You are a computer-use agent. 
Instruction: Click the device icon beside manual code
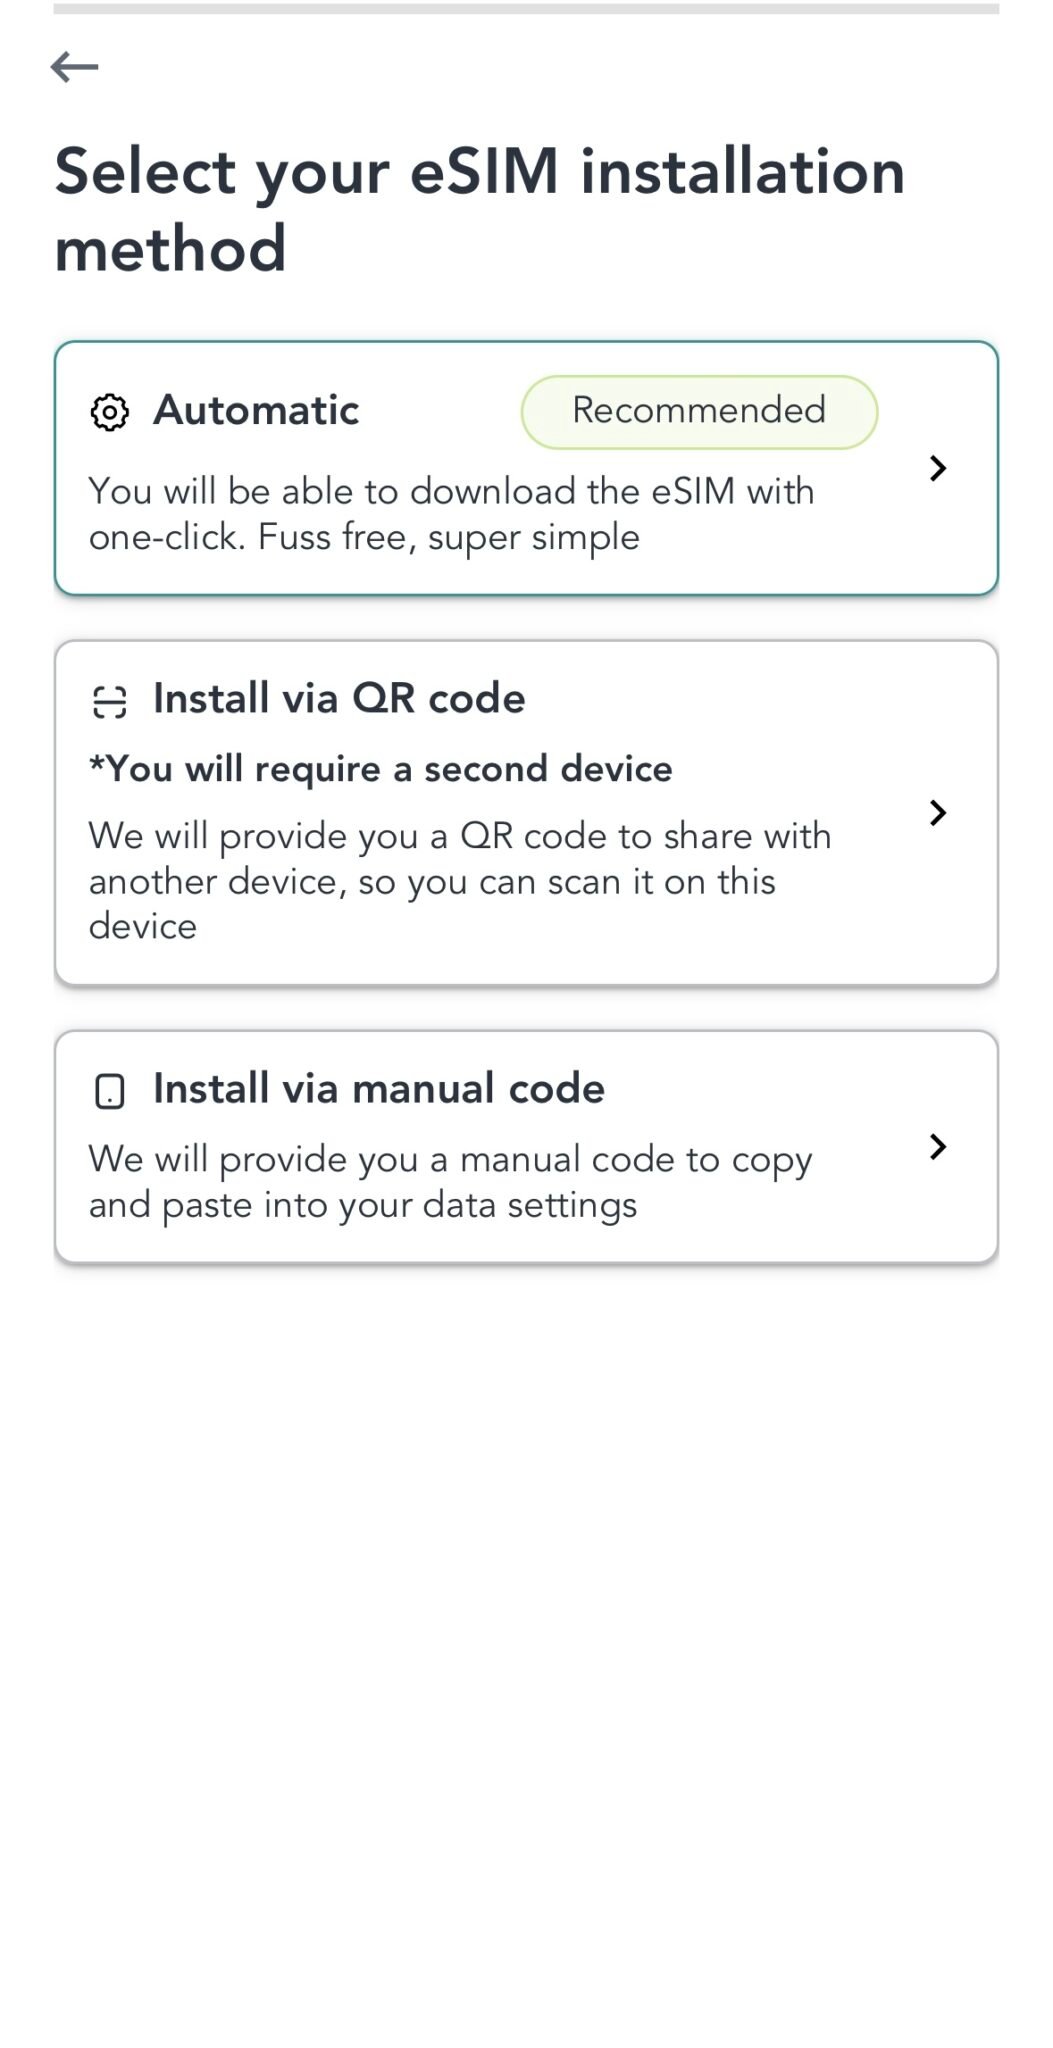tap(110, 1091)
